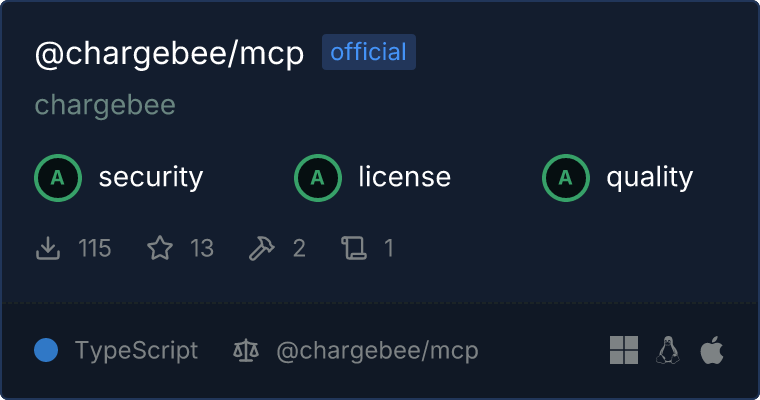
Task: Click the Linux penguin icon
Action: pyautogui.click(x=668, y=350)
